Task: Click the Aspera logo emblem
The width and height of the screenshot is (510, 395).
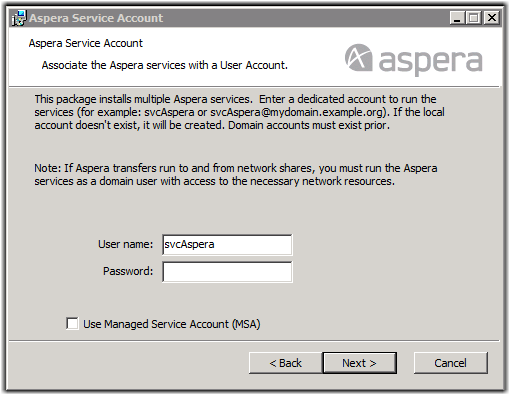Action: (x=358, y=58)
